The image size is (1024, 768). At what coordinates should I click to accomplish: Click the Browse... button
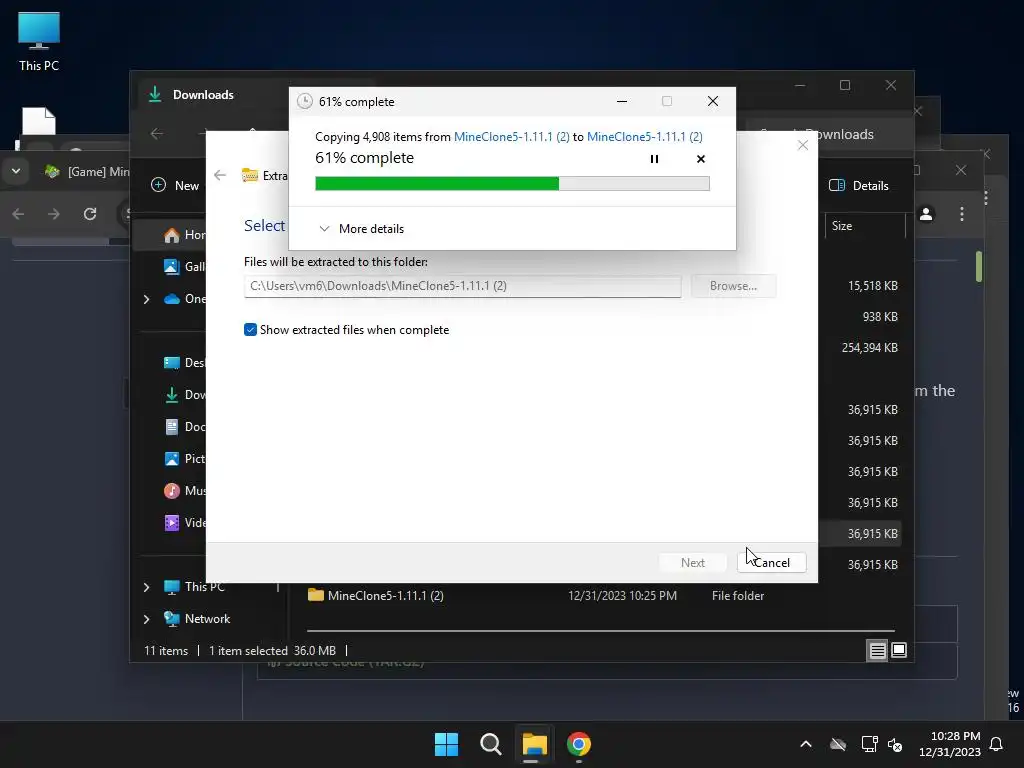click(733, 286)
